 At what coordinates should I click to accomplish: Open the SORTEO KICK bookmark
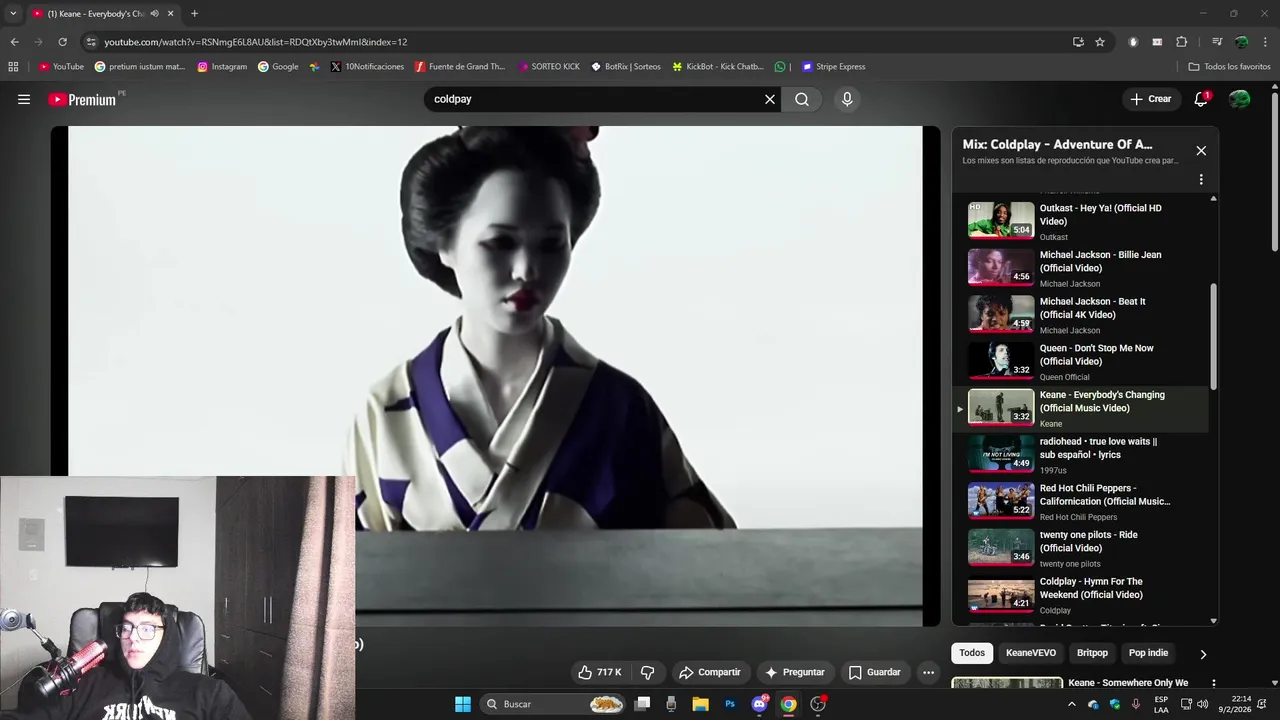coord(549,67)
